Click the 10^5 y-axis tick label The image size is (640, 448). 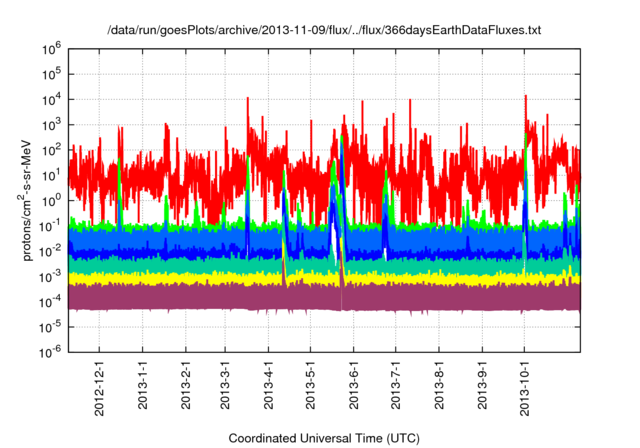[51, 75]
